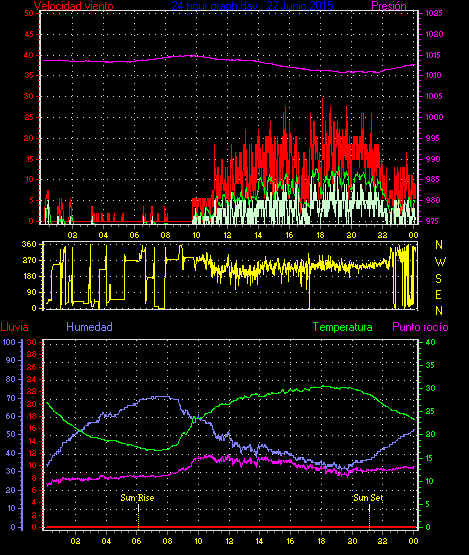The image size is (469, 555).
Task: Click the S compass direction label
Action: 439,279
